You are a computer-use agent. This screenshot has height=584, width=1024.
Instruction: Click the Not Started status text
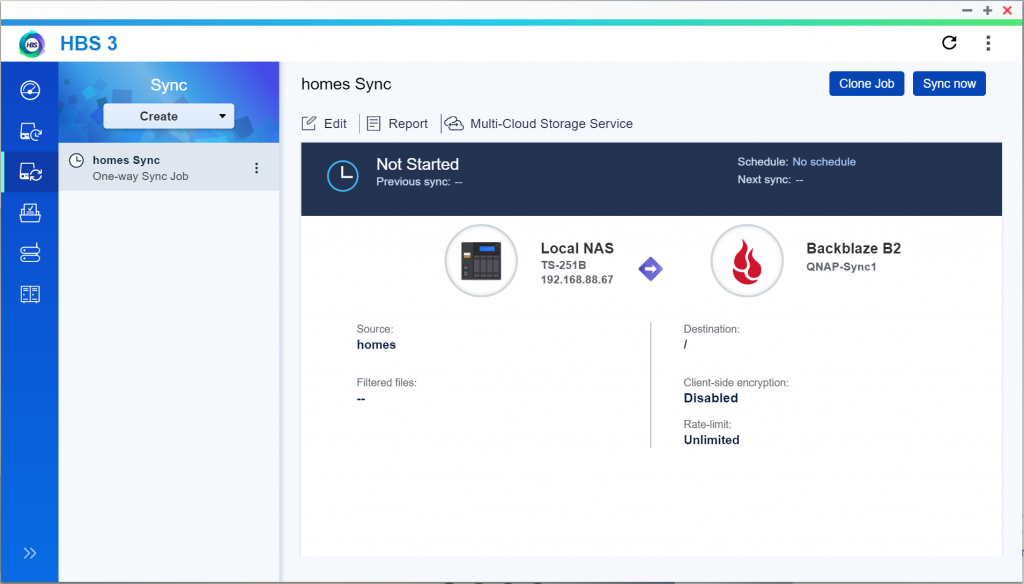pyautogui.click(x=417, y=164)
